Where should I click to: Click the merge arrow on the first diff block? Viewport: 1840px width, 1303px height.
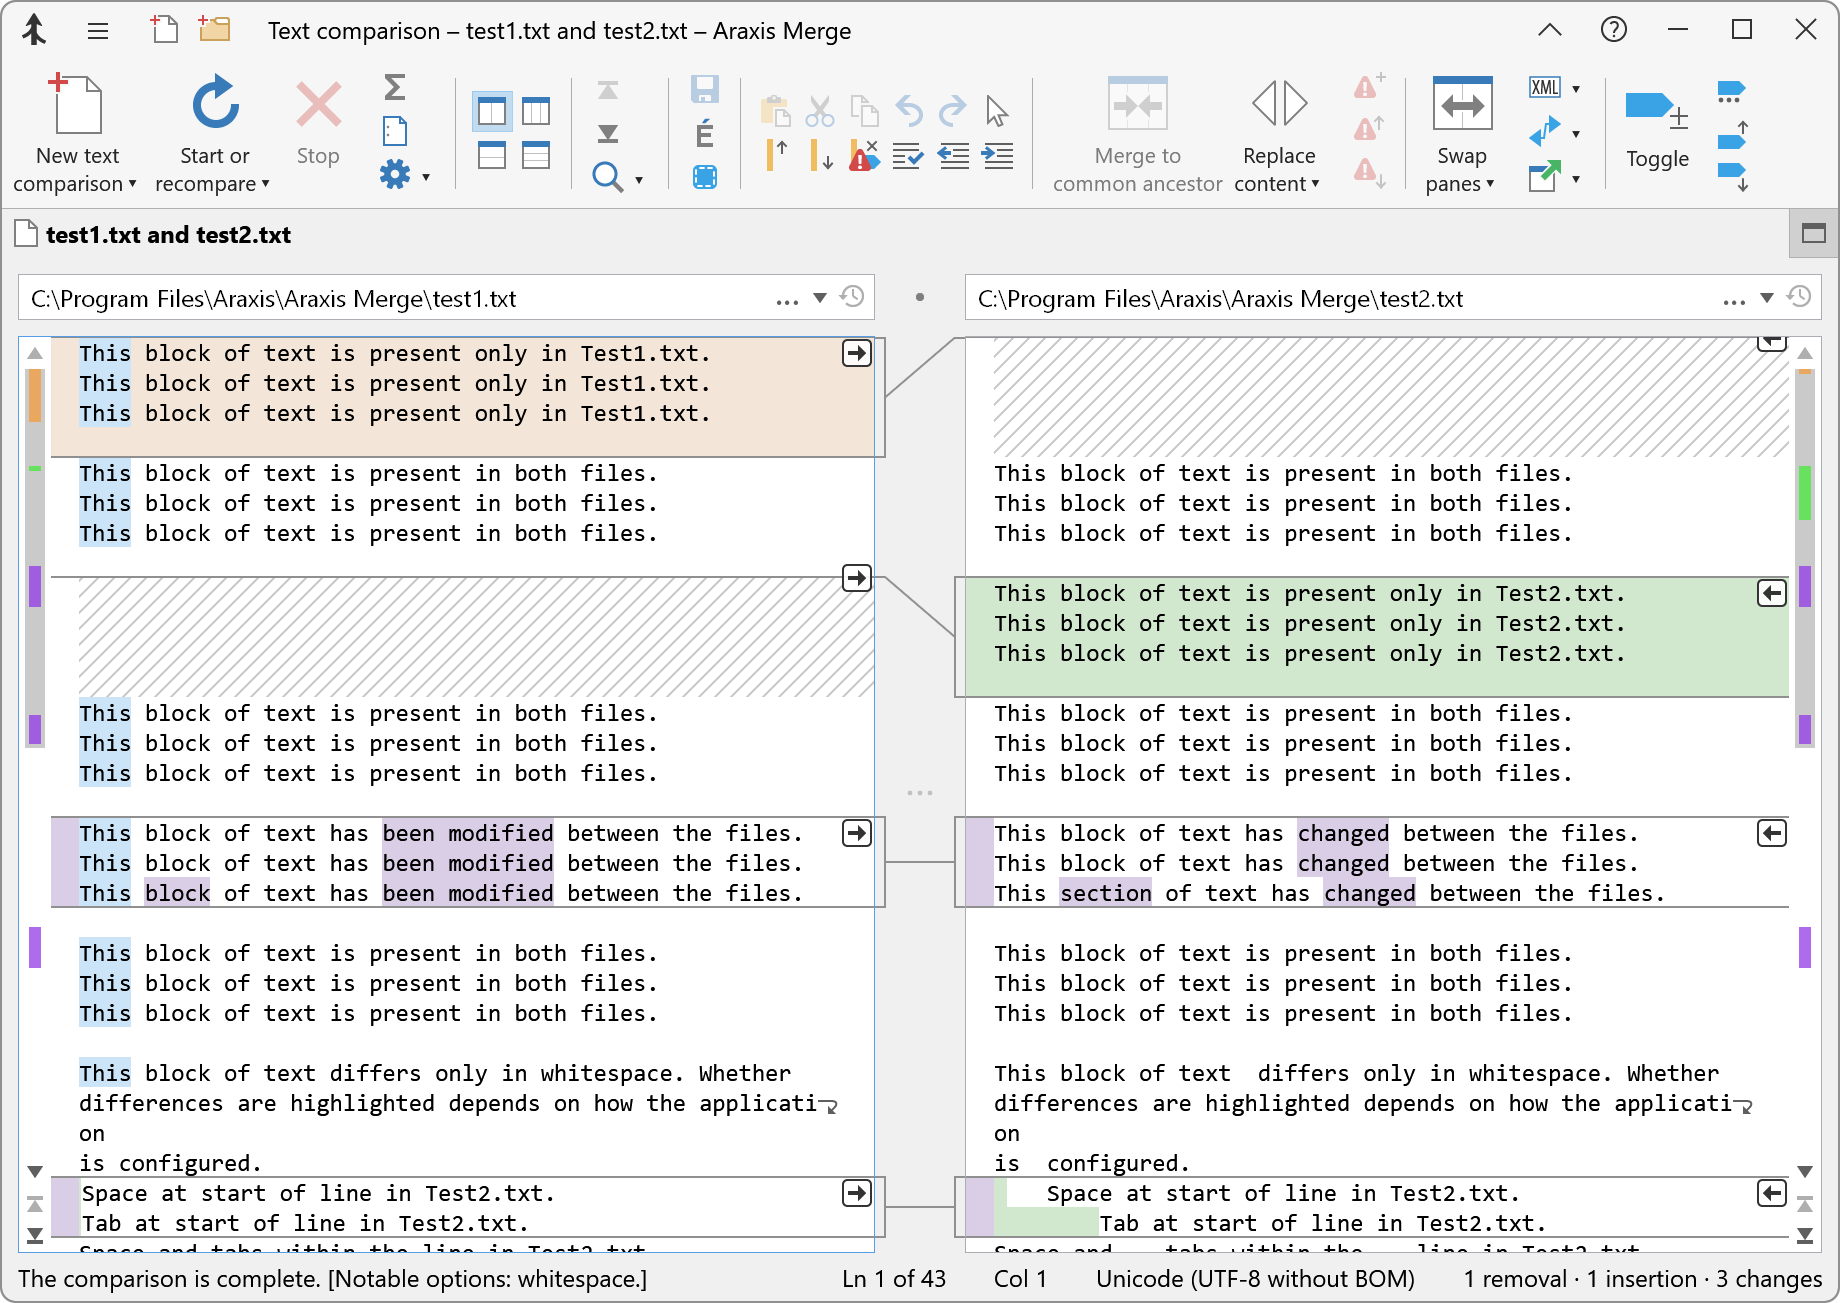856,352
